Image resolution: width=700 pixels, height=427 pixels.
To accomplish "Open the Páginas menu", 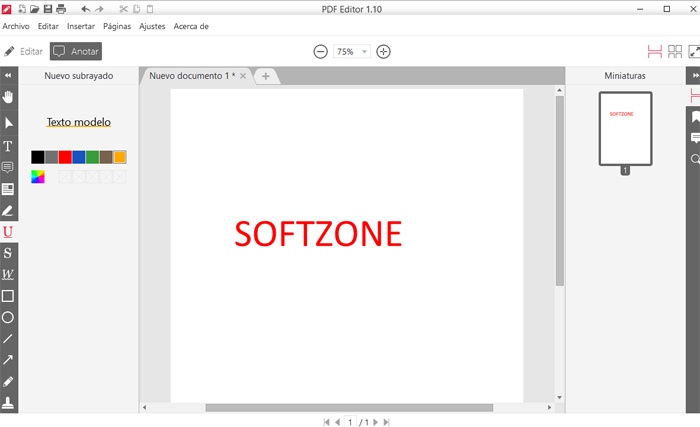I will [x=117, y=26].
